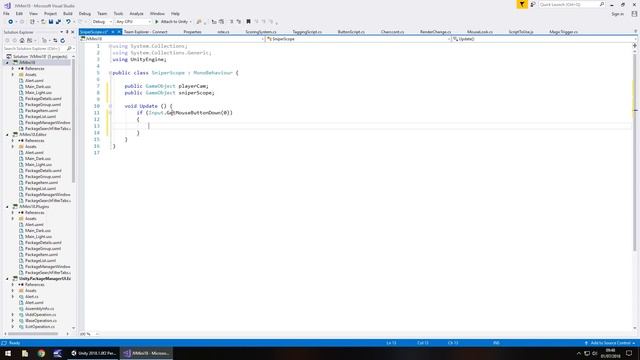Image resolution: width=640 pixels, height=360 pixels.
Task: Click Solution Explorer Sync with Active Document icon
Action: coord(55,40)
